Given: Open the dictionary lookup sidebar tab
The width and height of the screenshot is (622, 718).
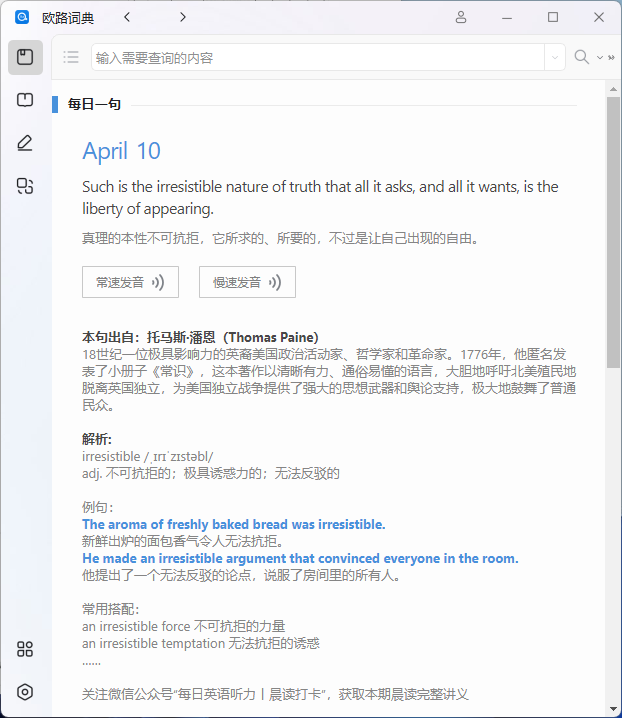Looking at the screenshot, I should tap(25, 58).
